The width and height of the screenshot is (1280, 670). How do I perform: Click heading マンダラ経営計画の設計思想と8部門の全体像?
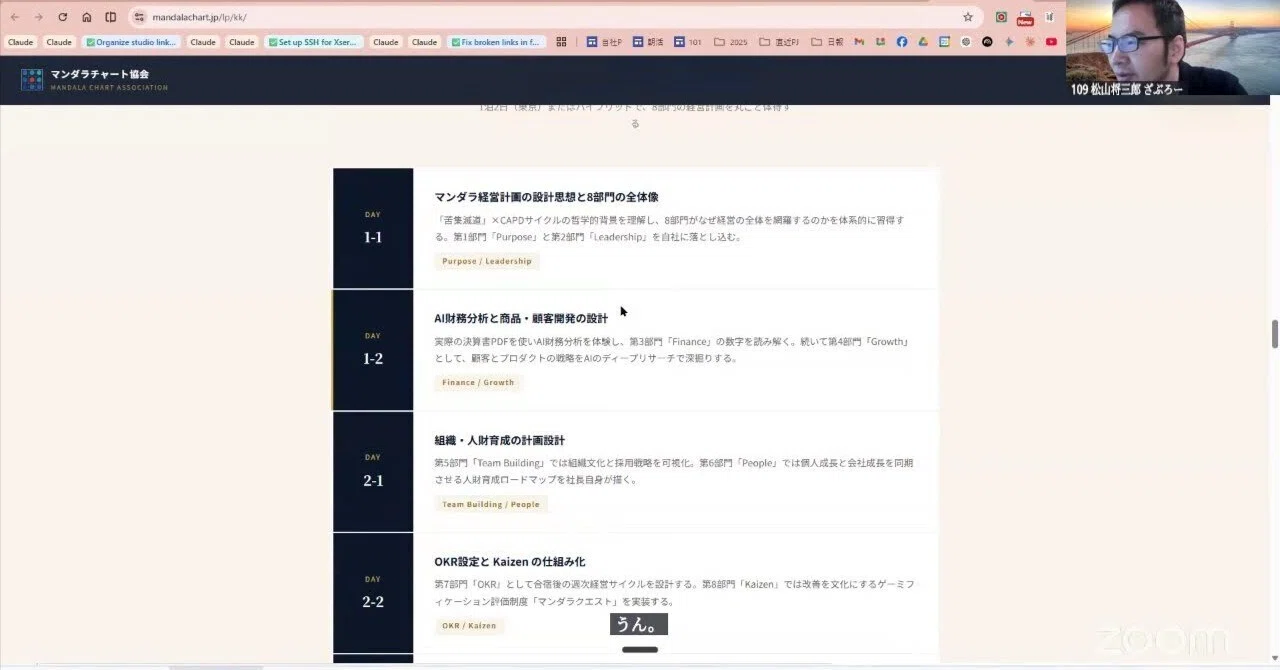tap(546, 197)
